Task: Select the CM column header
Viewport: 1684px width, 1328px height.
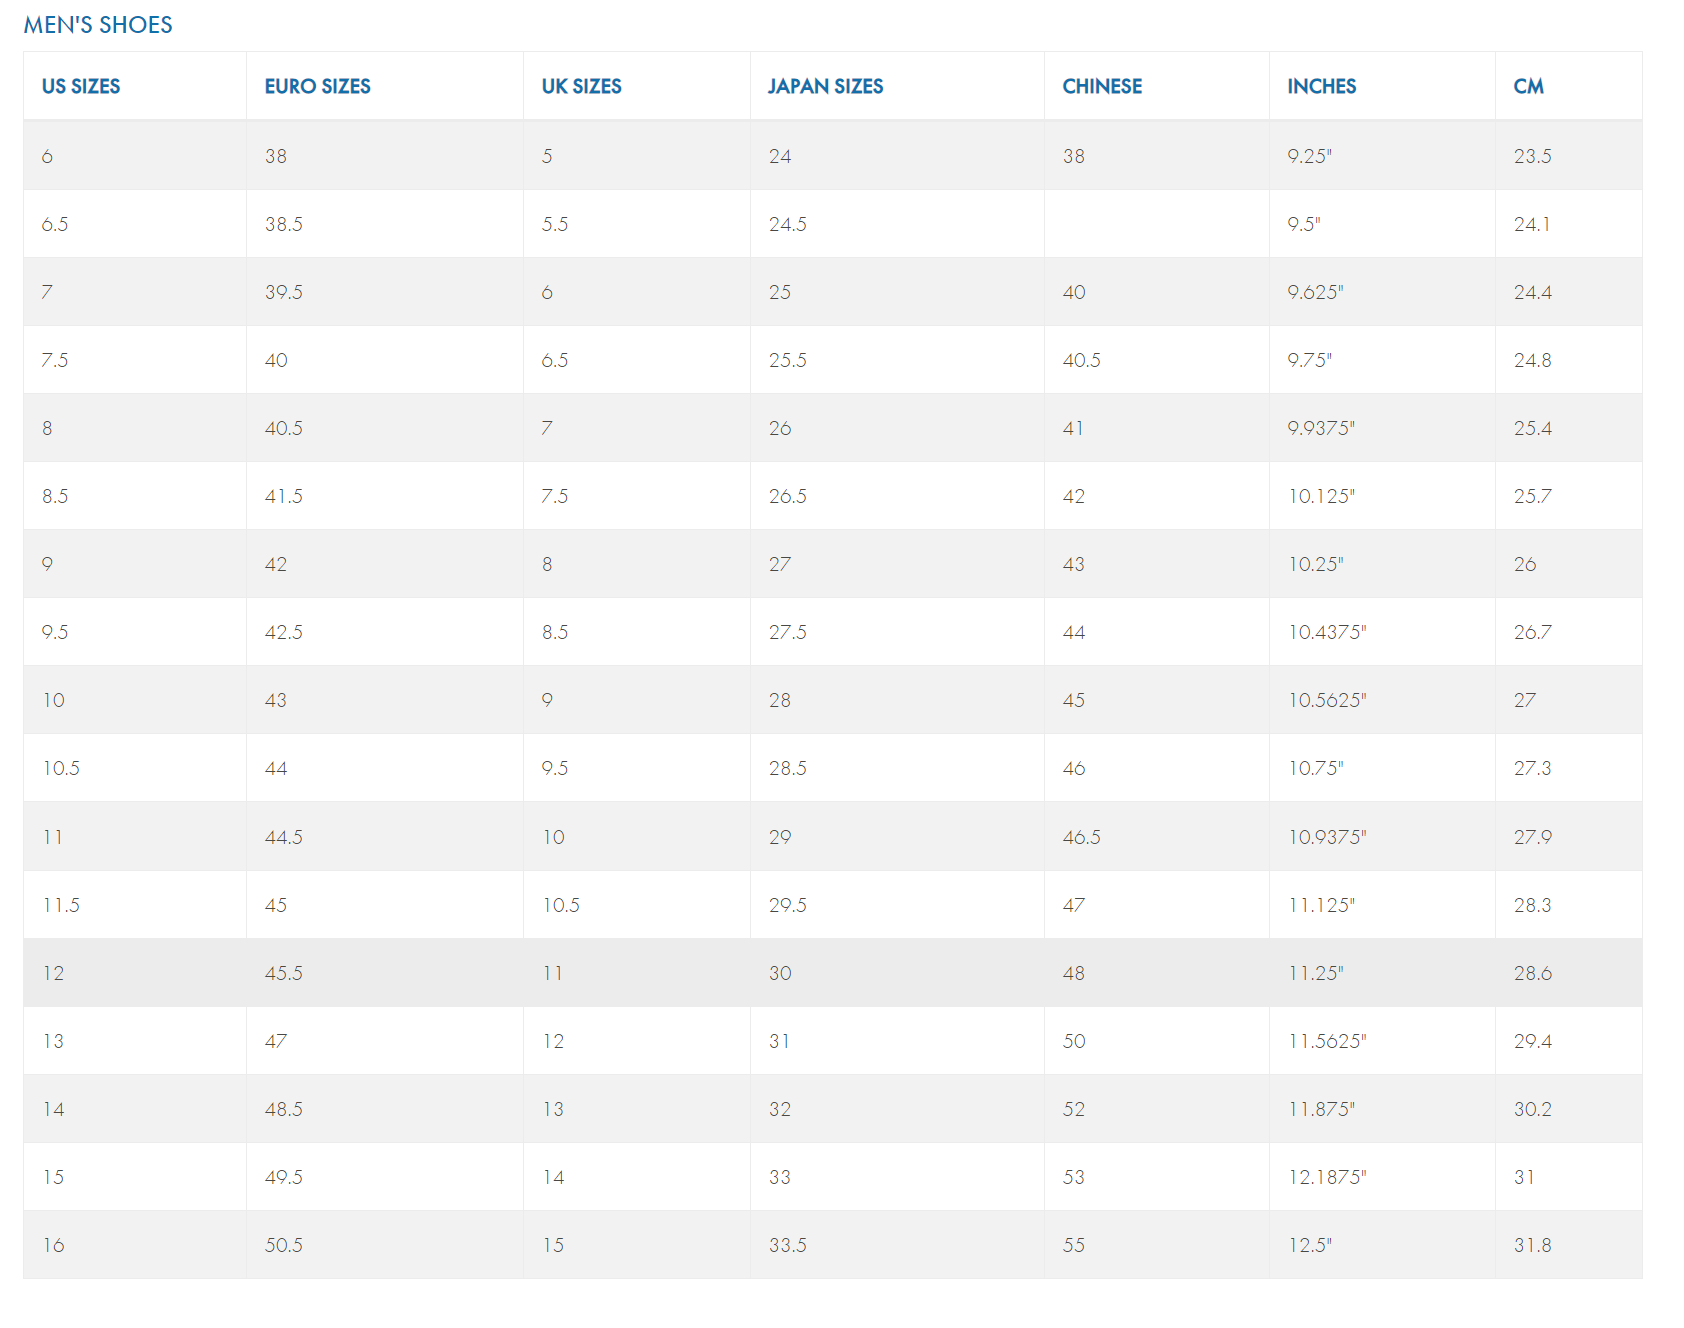Action: click(1528, 87)
